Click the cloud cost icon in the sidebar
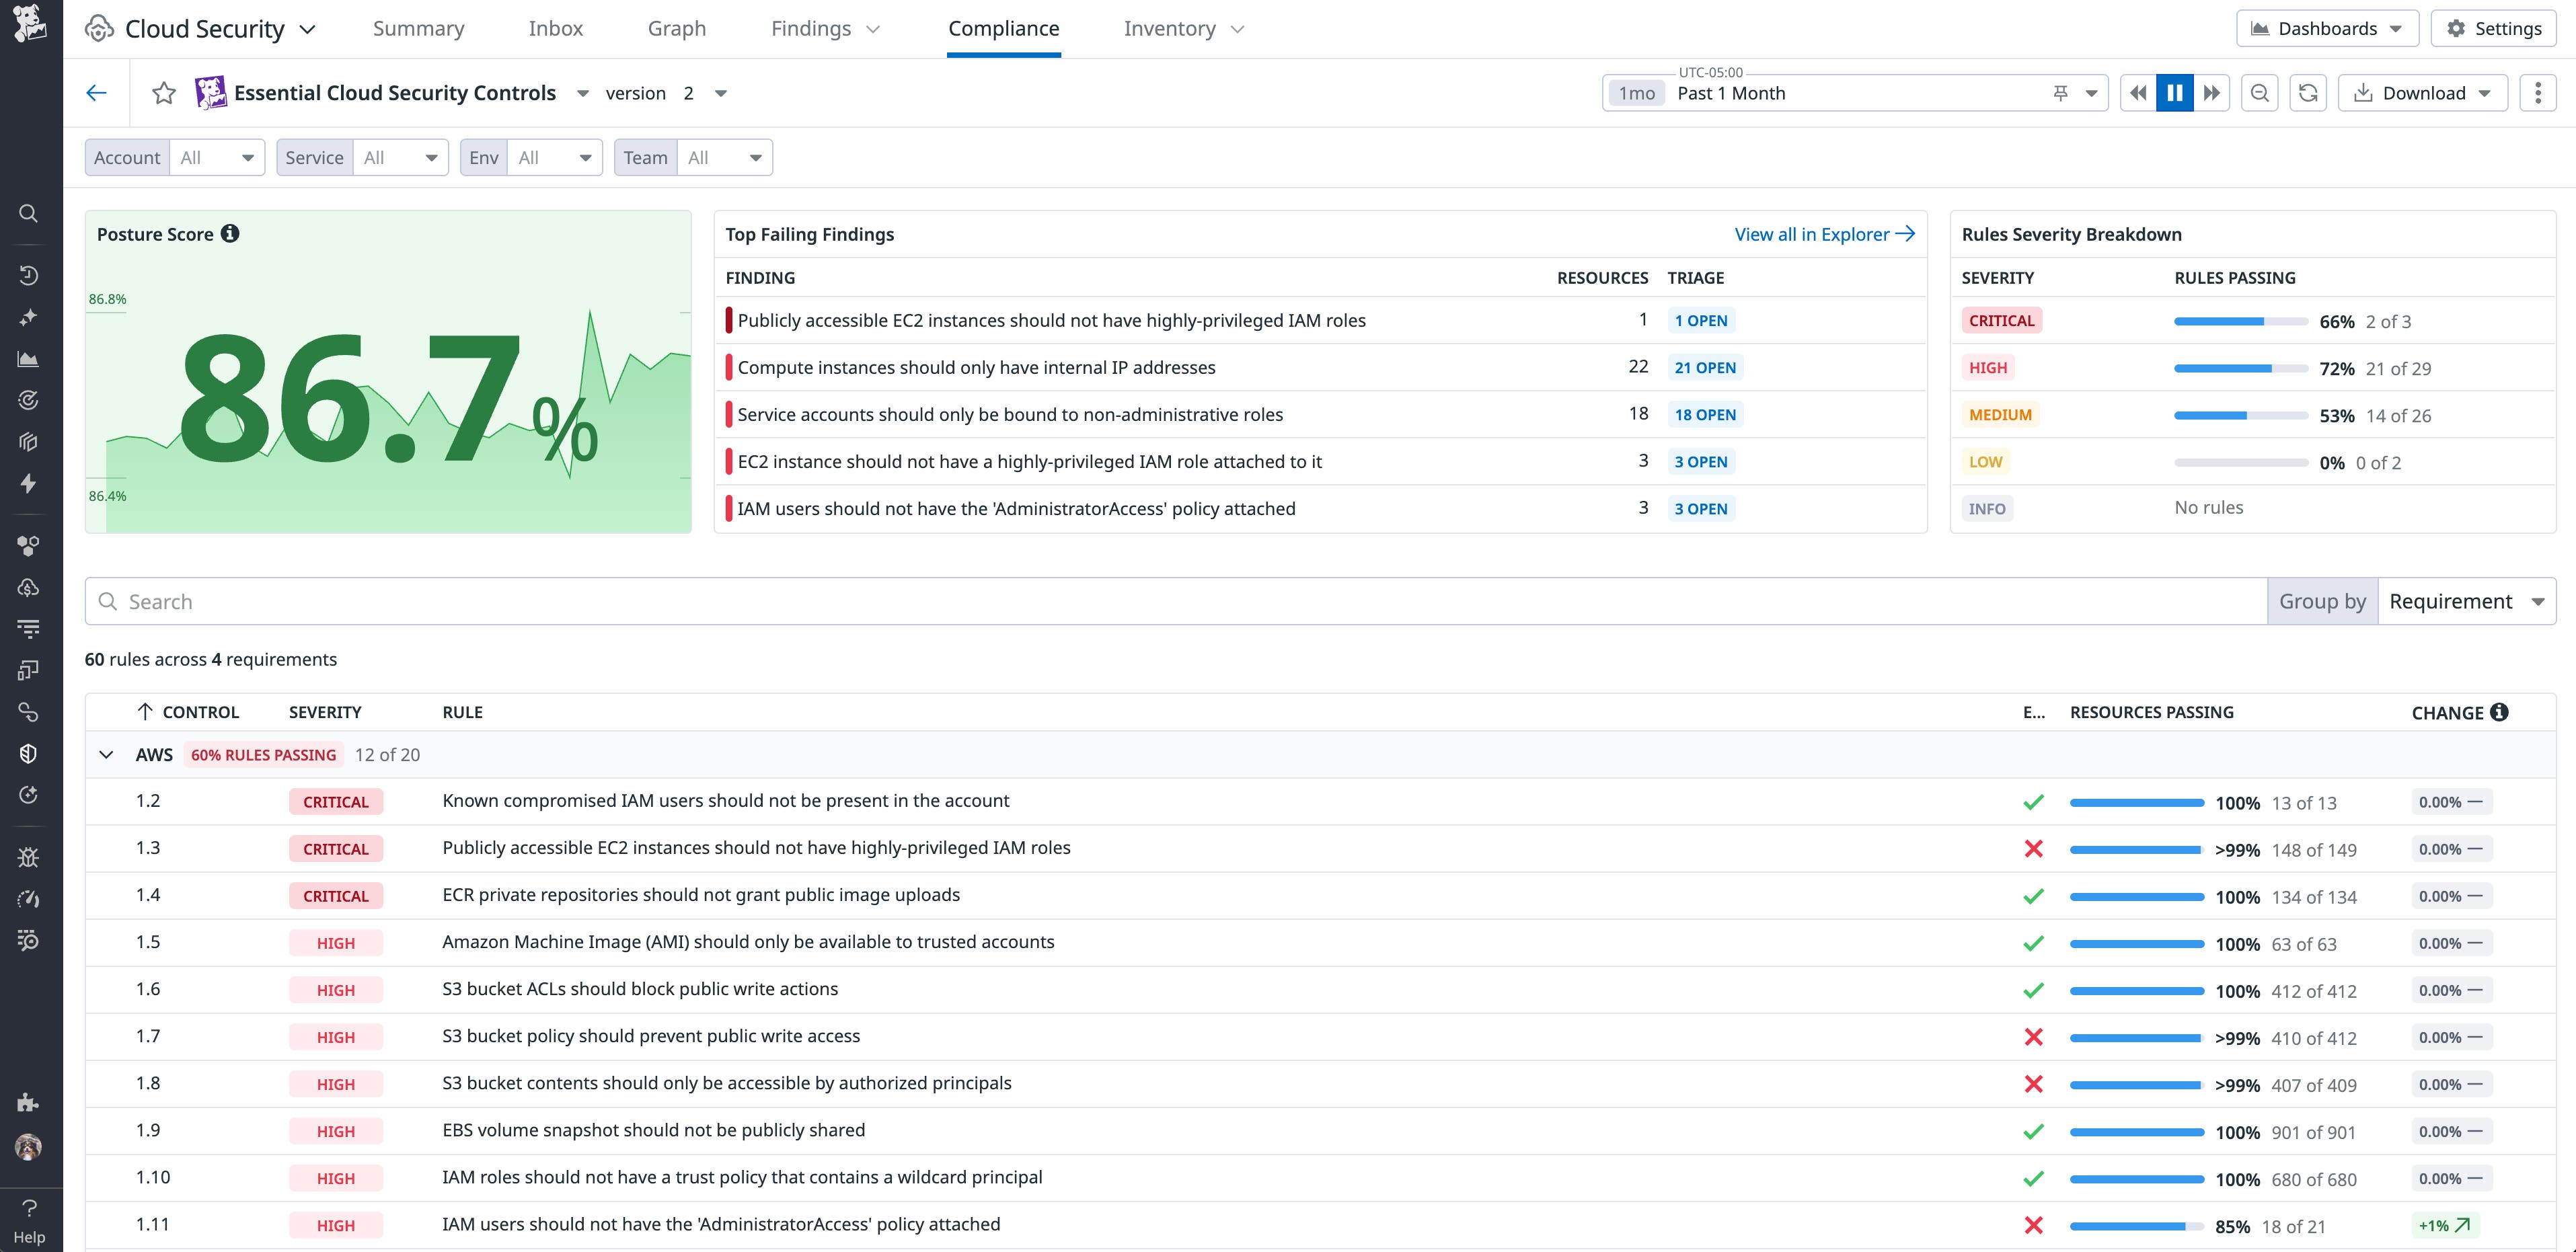The width and height of the screenshot is (2576, 1252). 29,587
